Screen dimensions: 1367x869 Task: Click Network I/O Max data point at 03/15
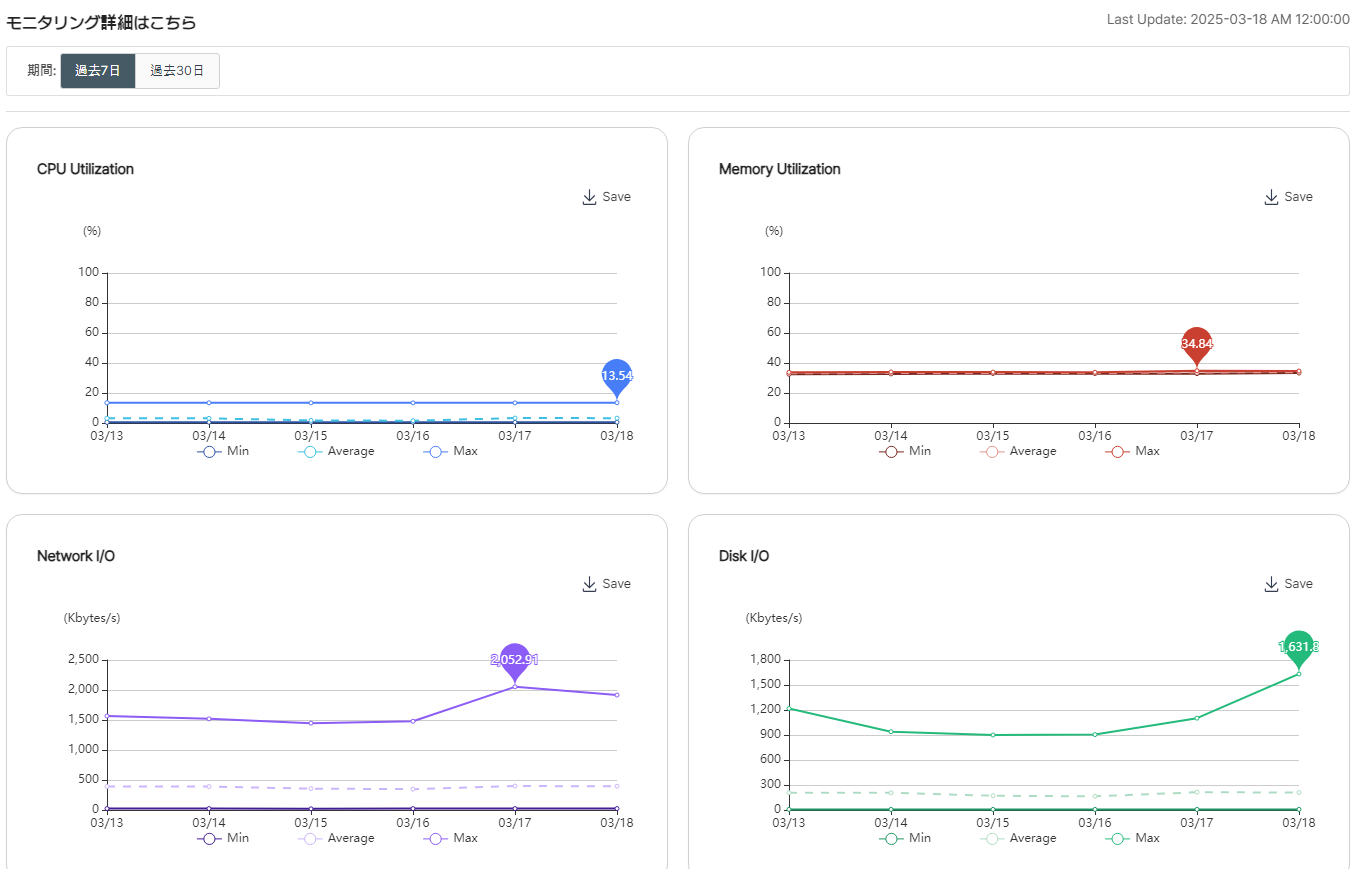click(x=311, y=723)
